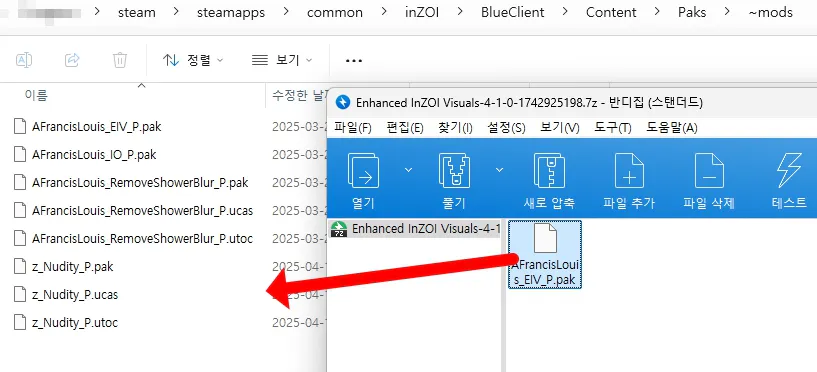The height and width of the screenshot is (372, 817).
Task: Select AFrancisLouis_EIV_P.pak file icon in archive
Action: 545,239
